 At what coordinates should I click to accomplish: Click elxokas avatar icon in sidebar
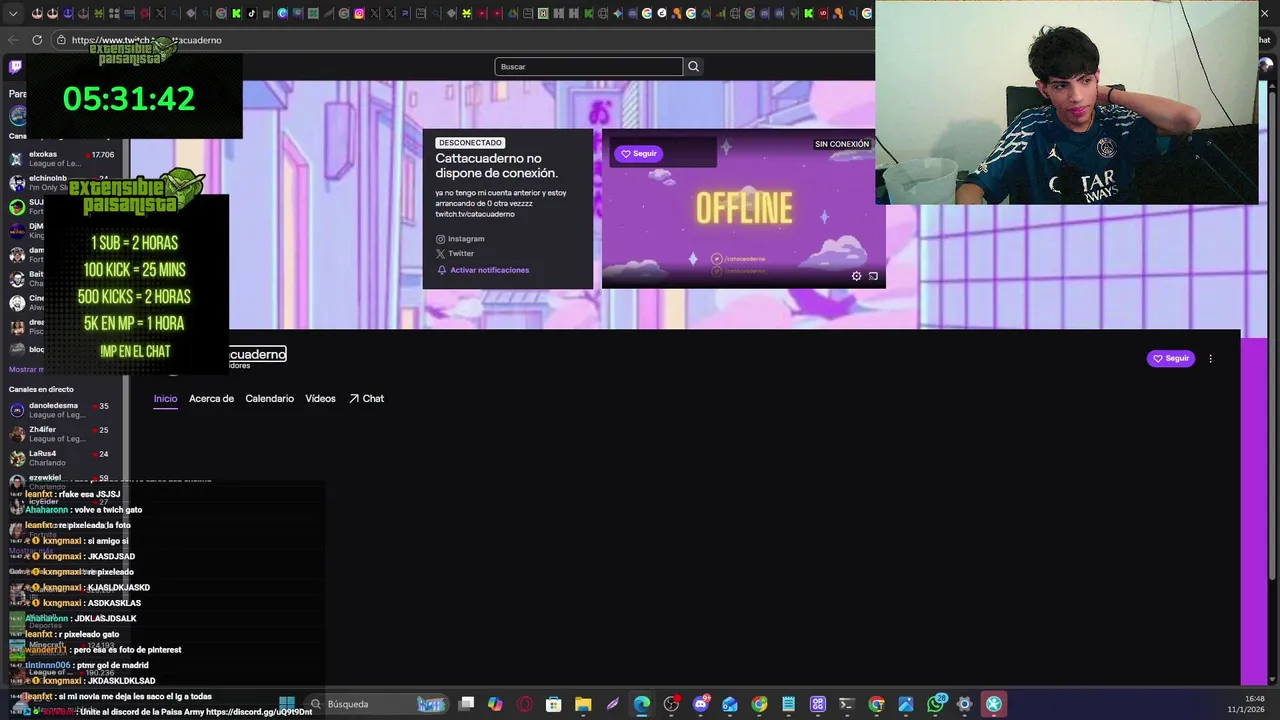coord(17,159)
